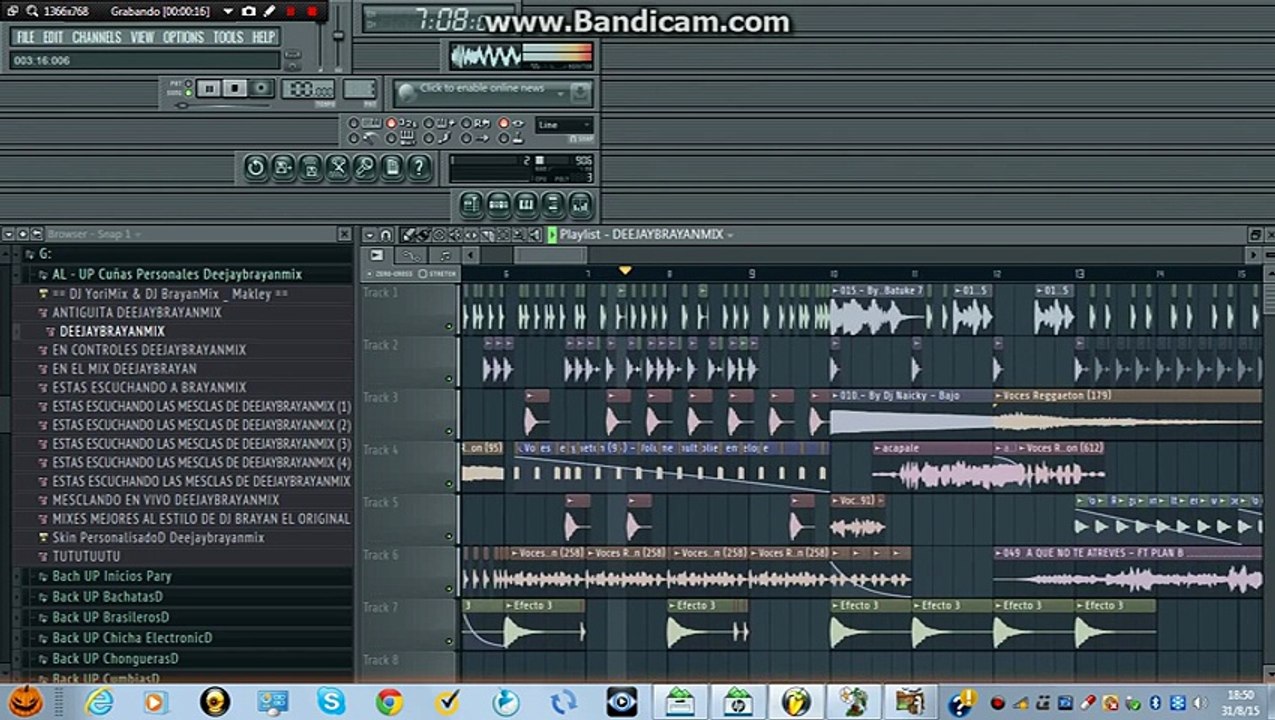
Task: Open the EDIT menu
Action: (x=53, y=37)
